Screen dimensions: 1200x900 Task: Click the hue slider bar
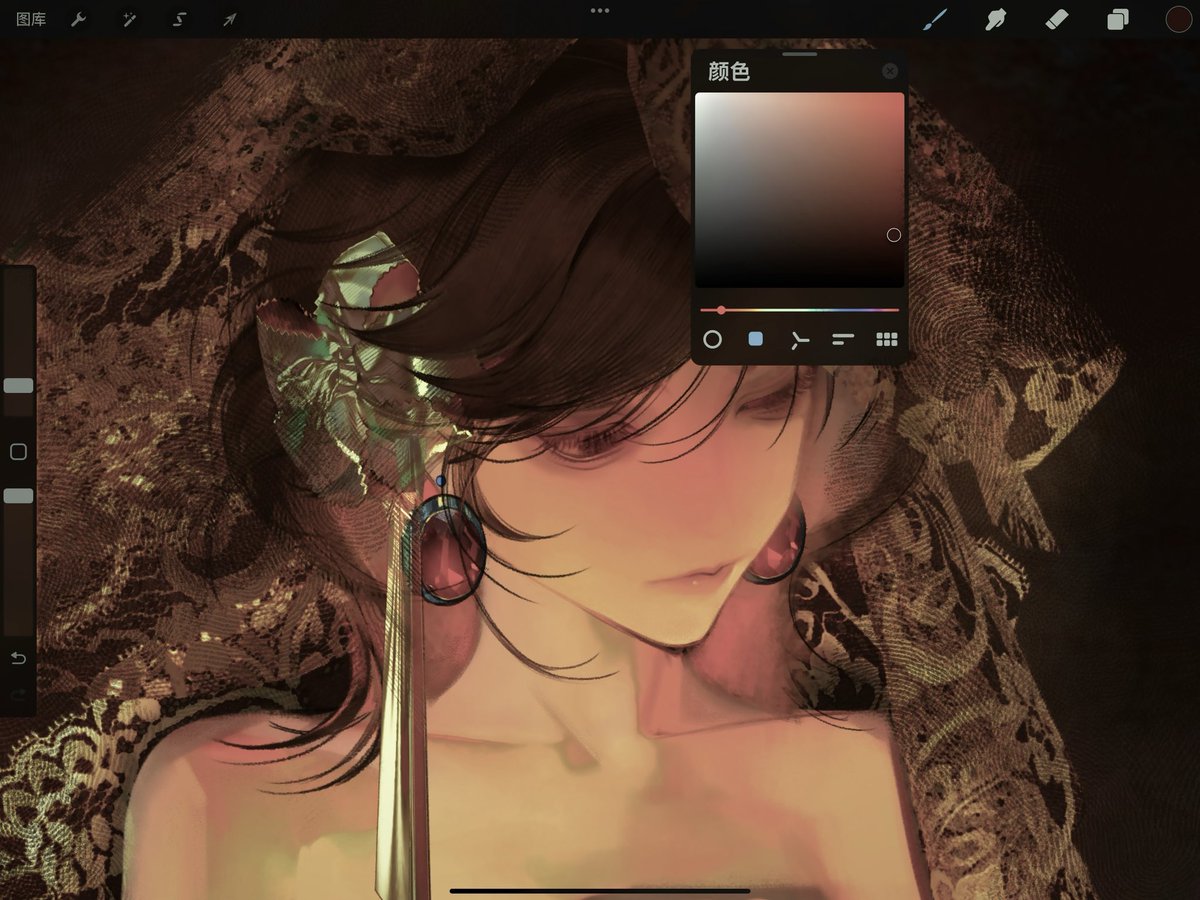799,310
